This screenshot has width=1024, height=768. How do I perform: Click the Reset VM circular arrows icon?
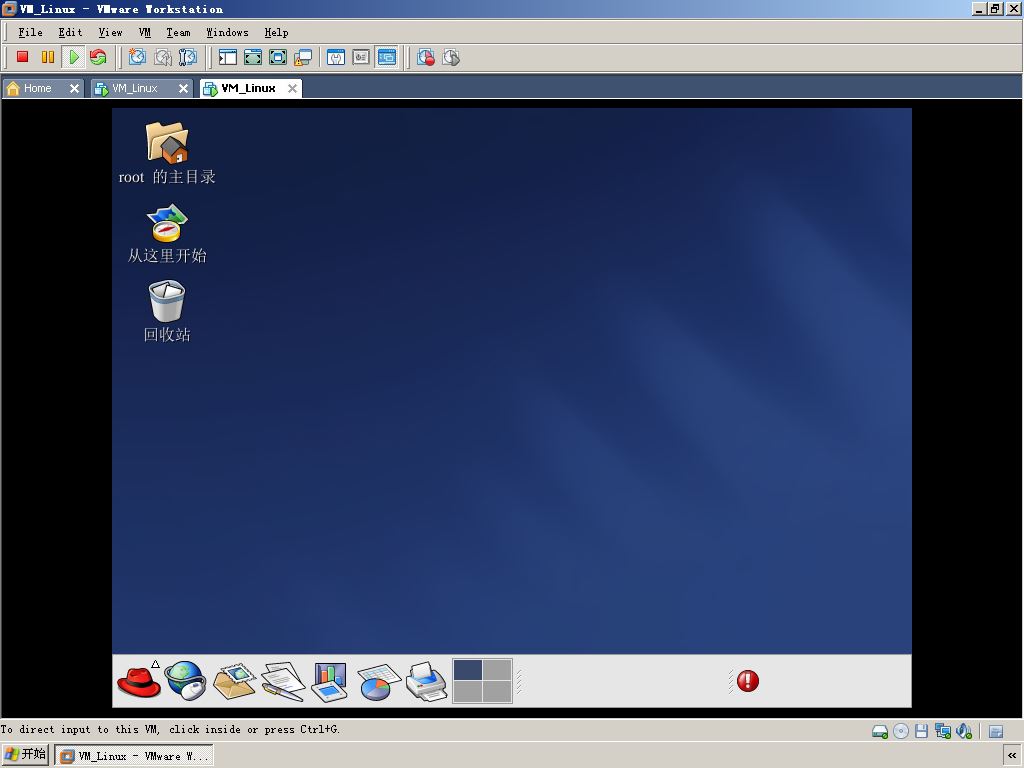[x=98, y=57]
